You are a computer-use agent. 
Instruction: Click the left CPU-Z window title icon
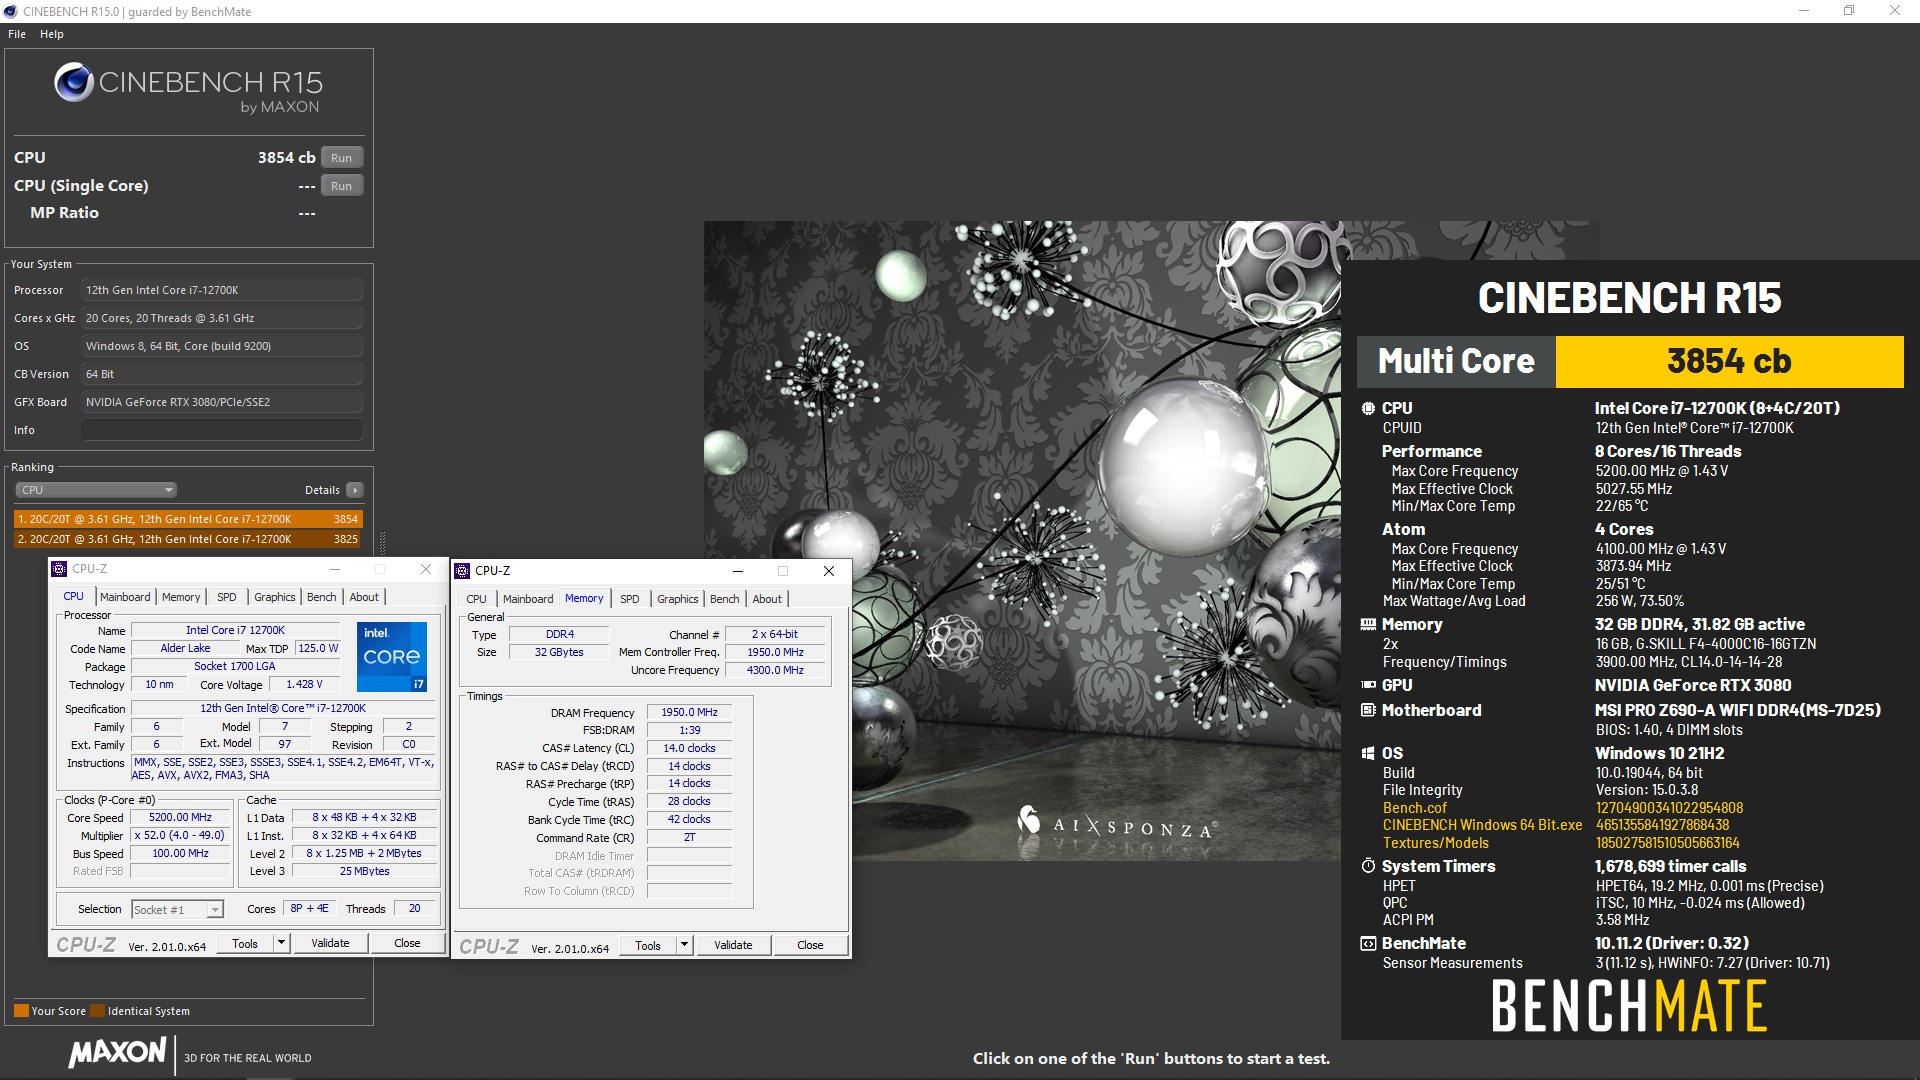click(x=59, y=569)
